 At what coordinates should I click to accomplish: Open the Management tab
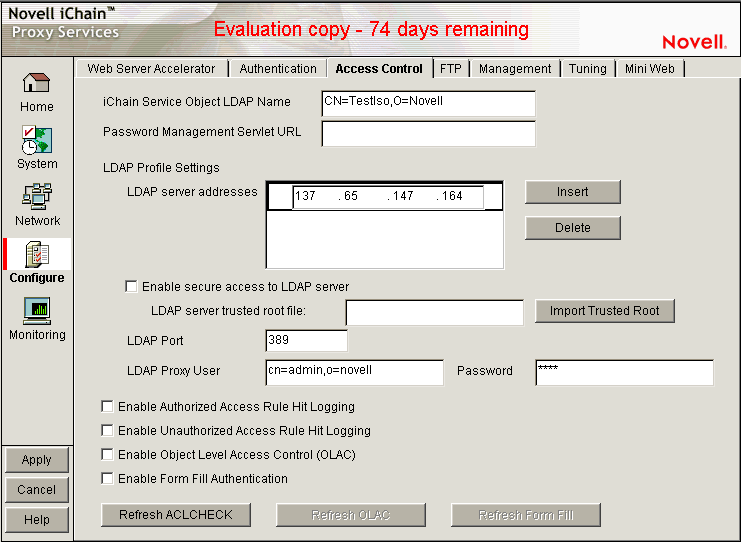click(515, 69)
